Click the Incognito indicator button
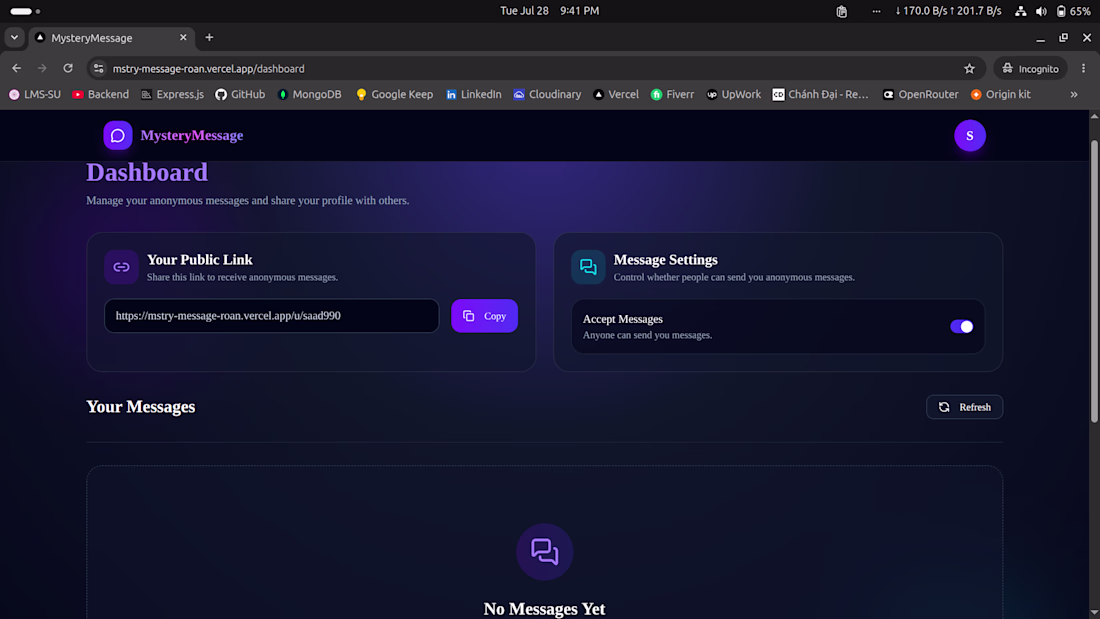 [x=1030, y=68]
